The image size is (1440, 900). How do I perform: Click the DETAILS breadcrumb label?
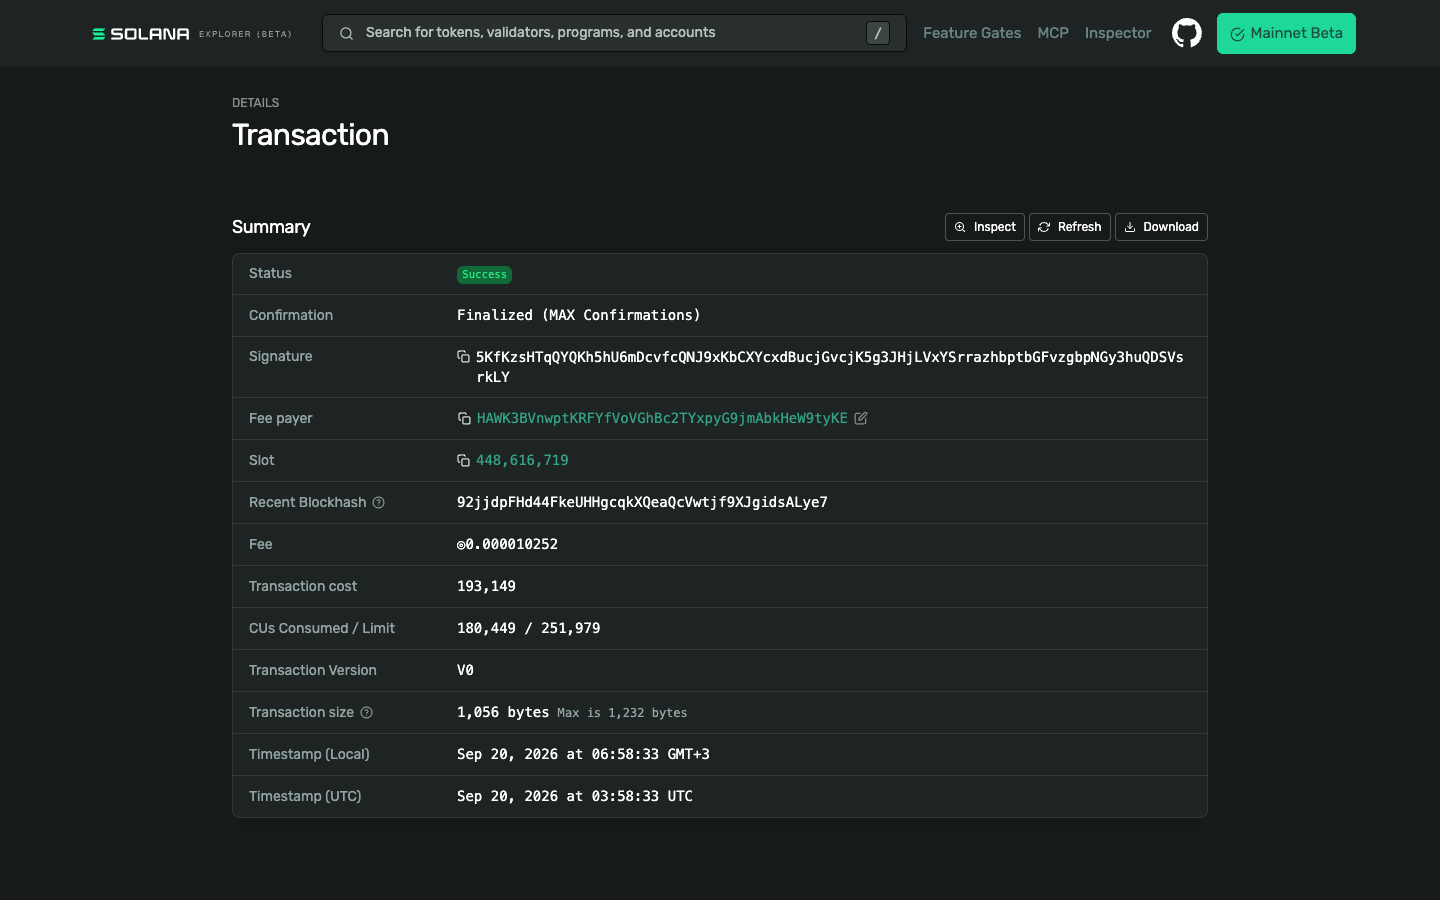(x=256, y=103)
